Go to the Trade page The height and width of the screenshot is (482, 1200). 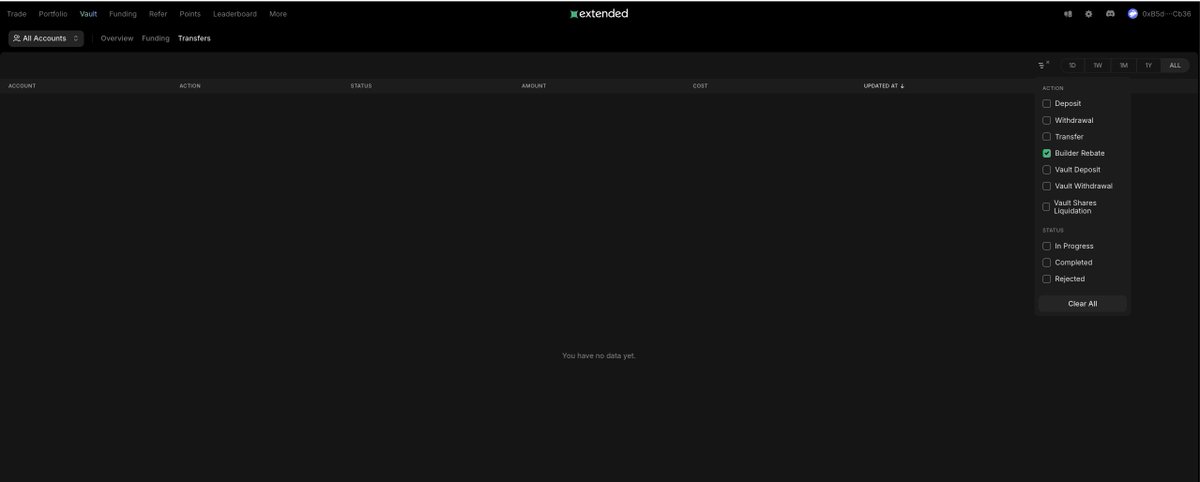(x=17, y=14)
